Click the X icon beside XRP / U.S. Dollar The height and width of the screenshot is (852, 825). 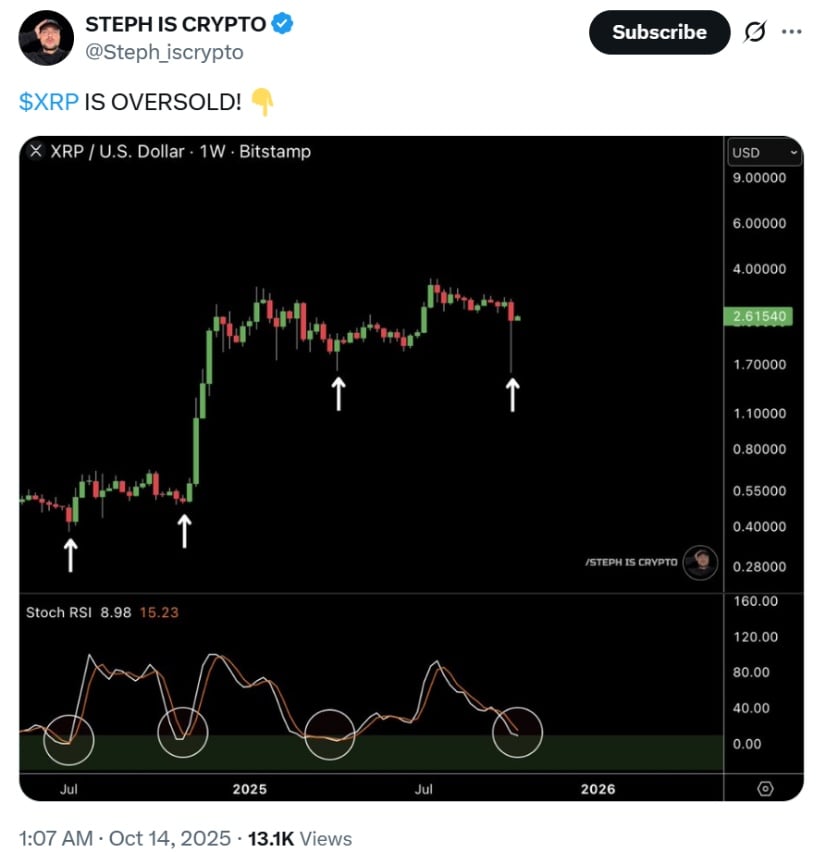tap(36, 152)
